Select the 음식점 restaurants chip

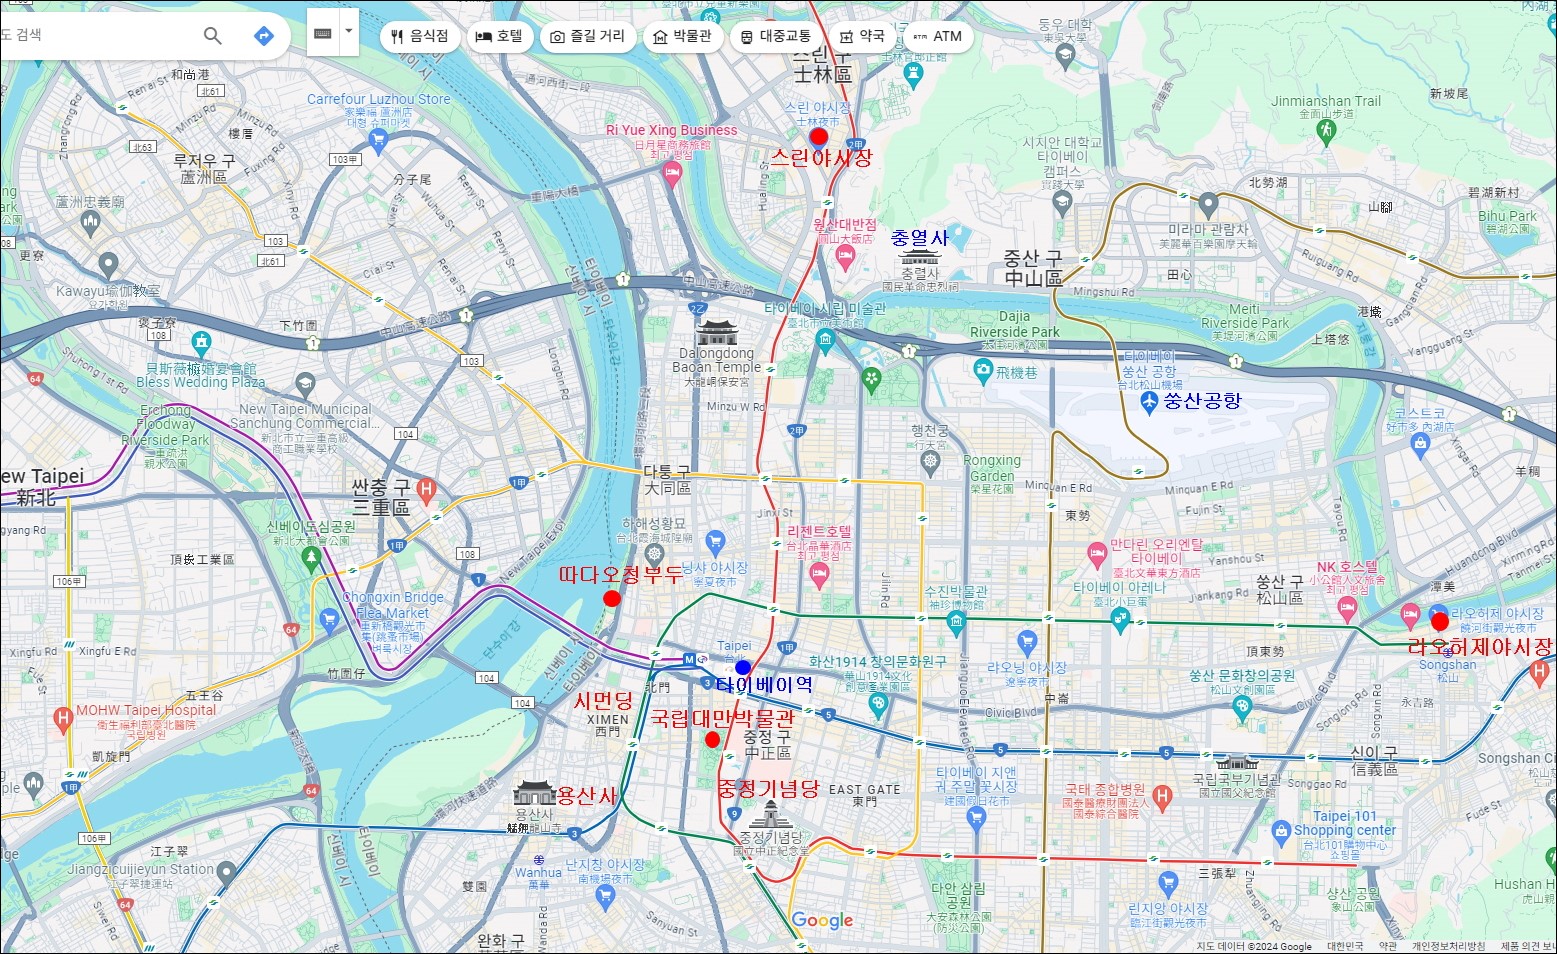pyautogui.click(x=420, y=36)
